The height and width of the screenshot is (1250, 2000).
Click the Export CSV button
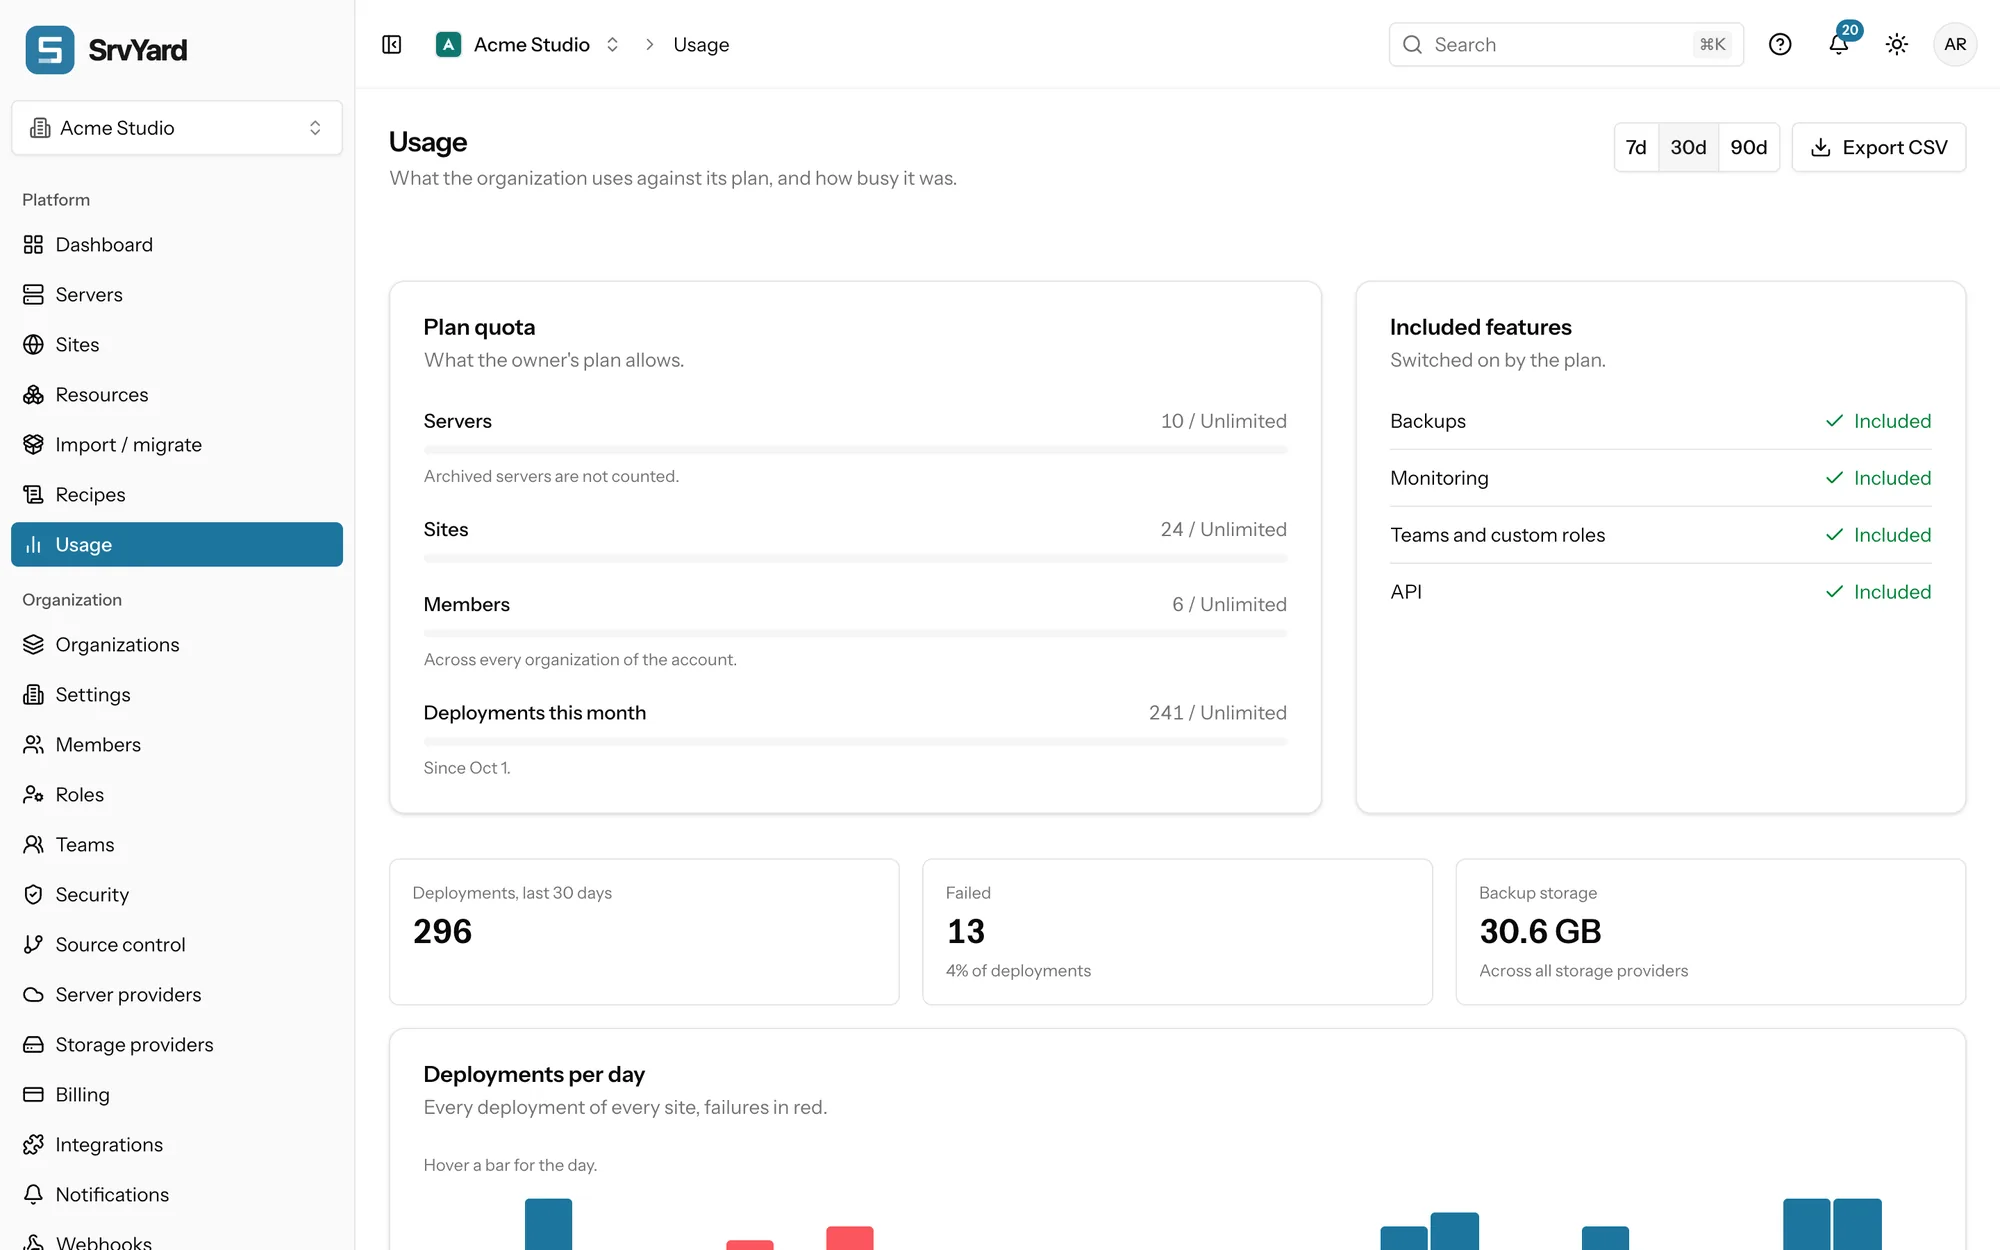(1878, 148)
